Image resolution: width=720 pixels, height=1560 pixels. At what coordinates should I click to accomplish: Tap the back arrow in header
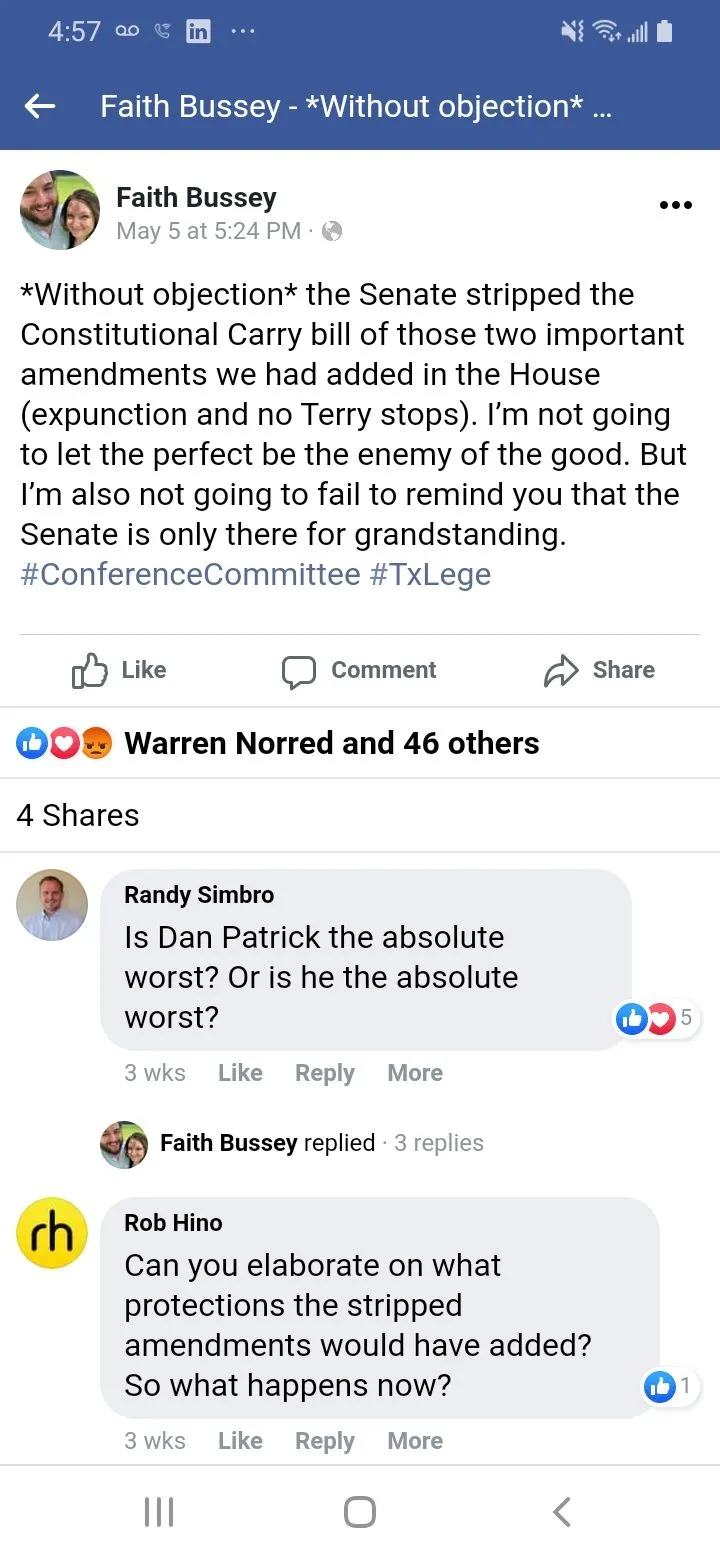pos(40,107)
